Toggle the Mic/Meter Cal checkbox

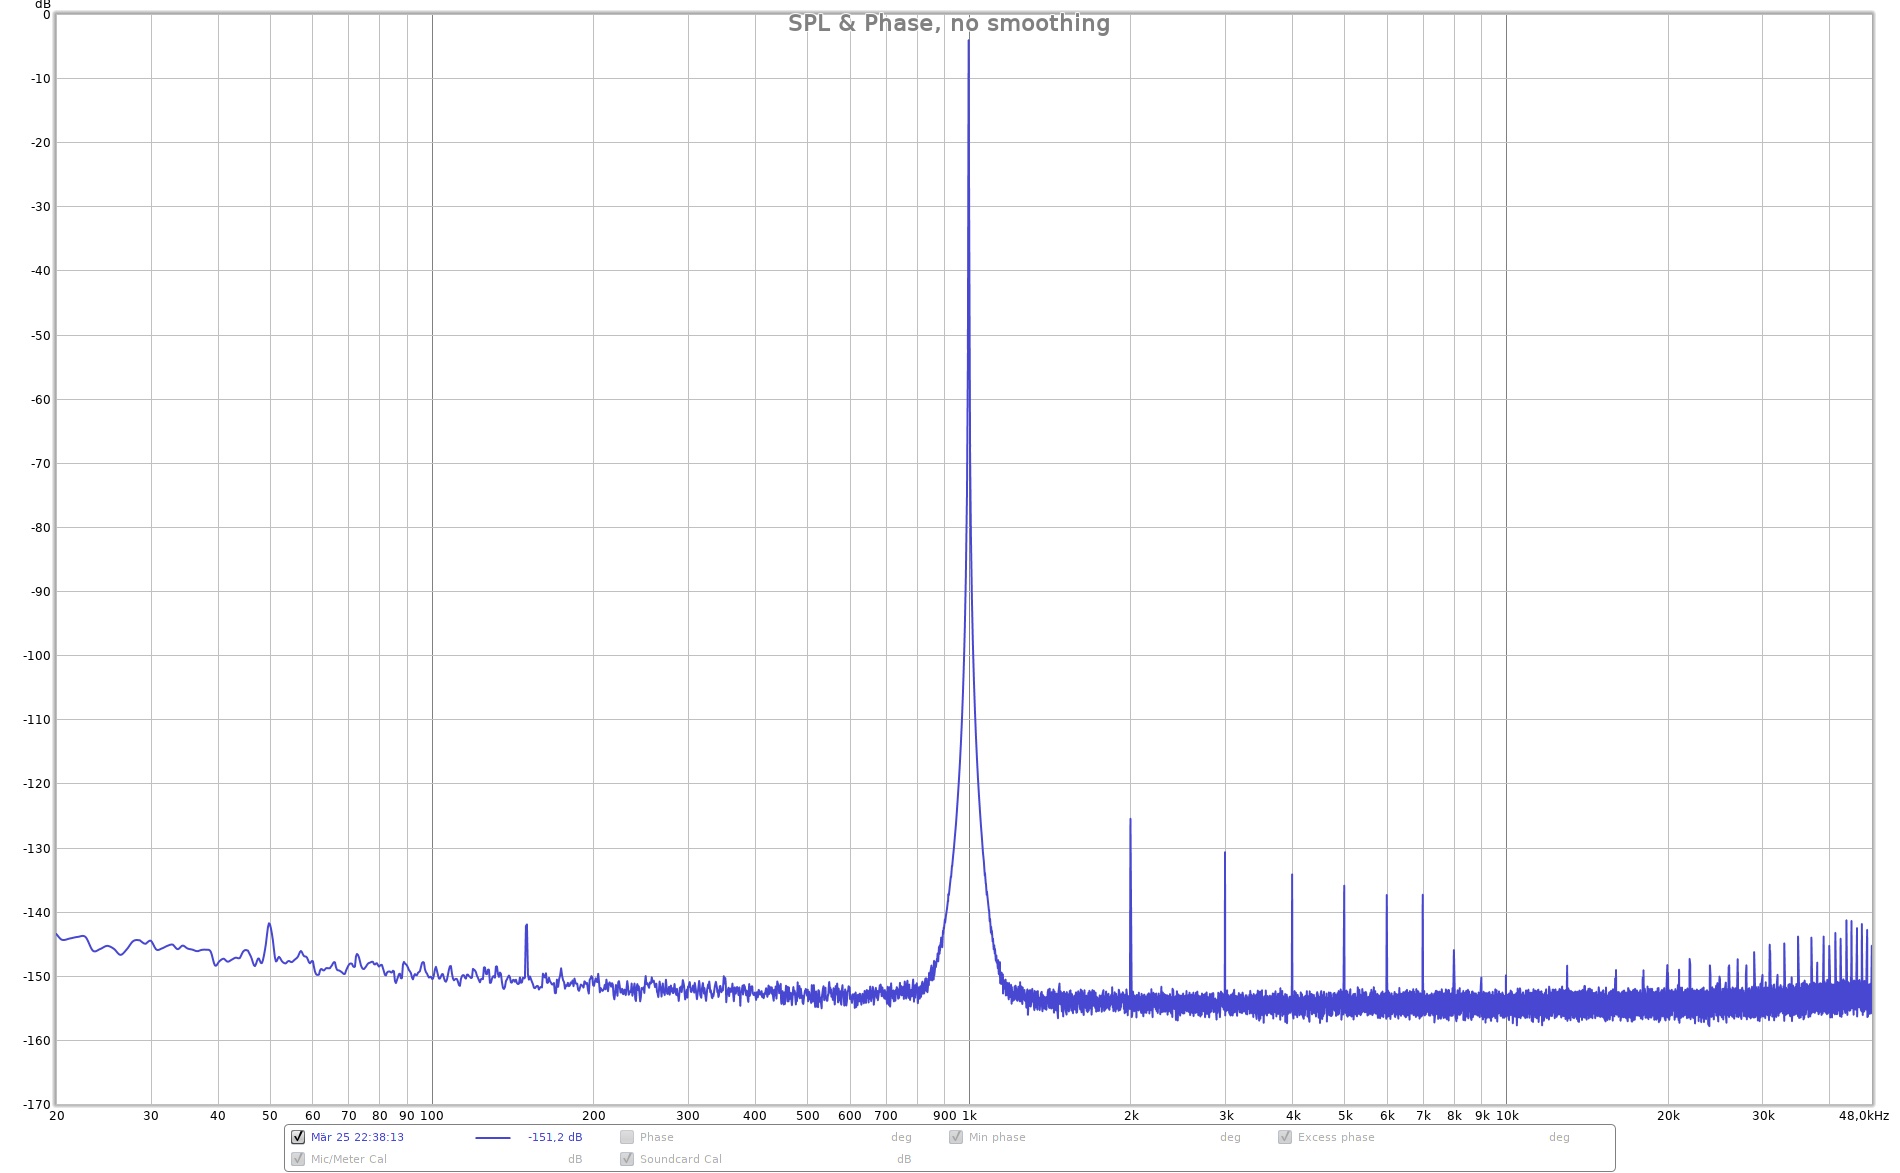[298, 1159]
